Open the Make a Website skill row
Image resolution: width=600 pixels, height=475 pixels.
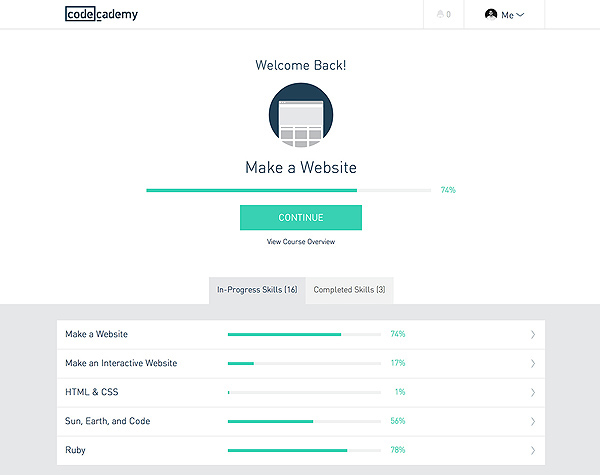pos(301,335)
